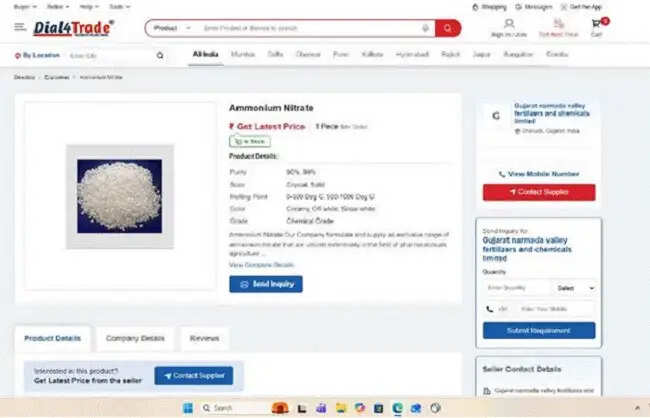This screenshot has height=418, width=650.
Task: Click the Ammonium Nitrate breadcrumb item
Action: point(101,77)
